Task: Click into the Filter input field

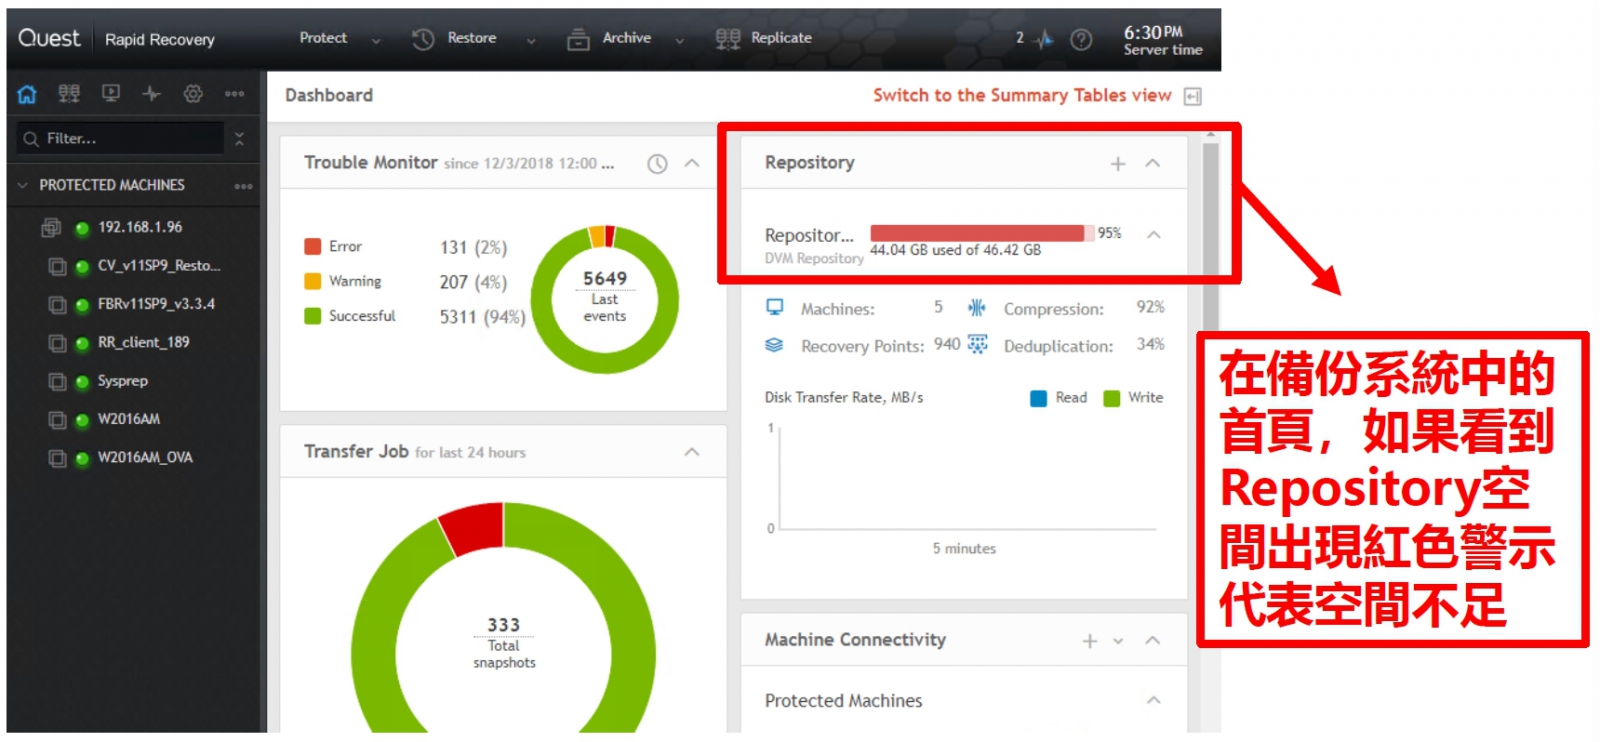Action: point(121,138)
